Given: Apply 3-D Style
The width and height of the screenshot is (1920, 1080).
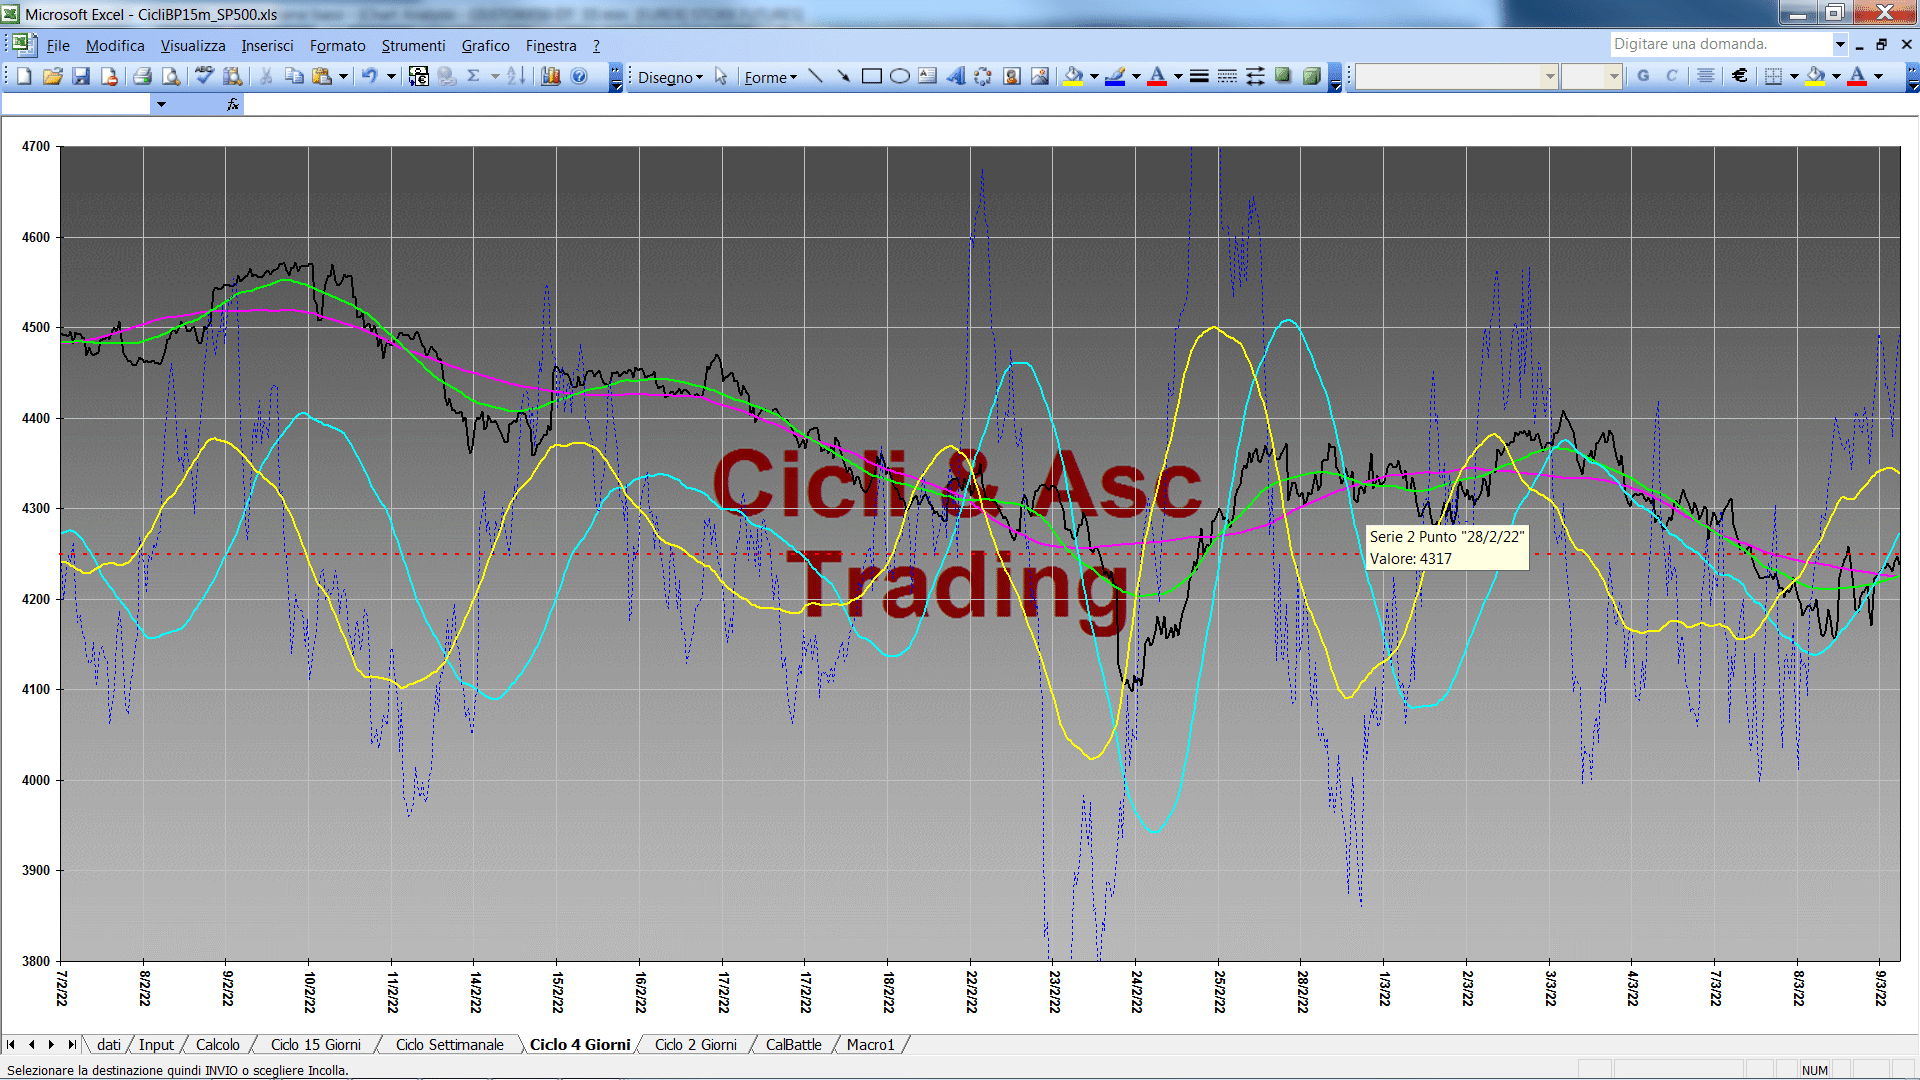Looking at the screenshot, I should click(1311, 76).
